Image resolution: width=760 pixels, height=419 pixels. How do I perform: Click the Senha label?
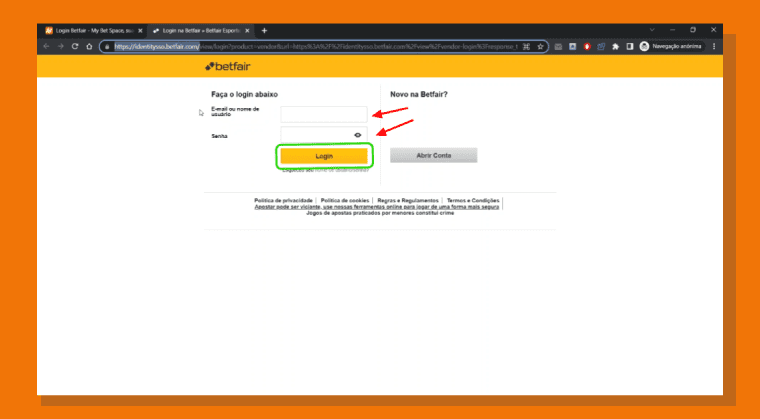(x=219, y=136)
